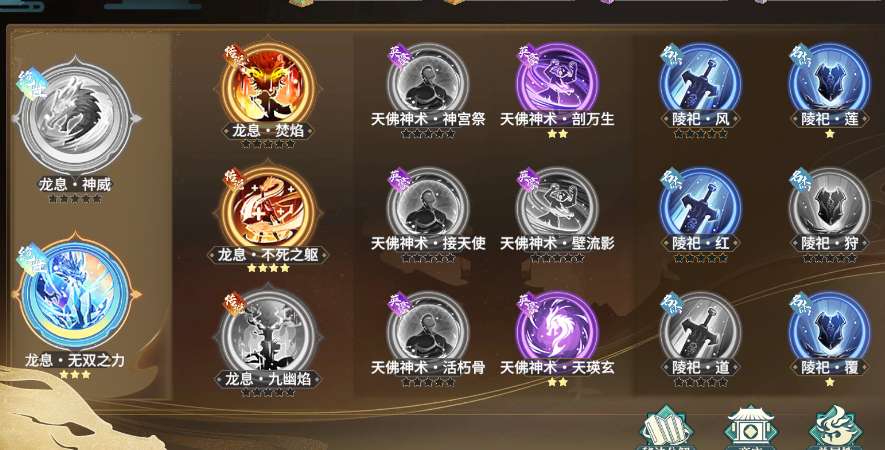885x450 pixels.
Task: Select the 陵祀・覆 shield icon
Action: pos(830,332)
